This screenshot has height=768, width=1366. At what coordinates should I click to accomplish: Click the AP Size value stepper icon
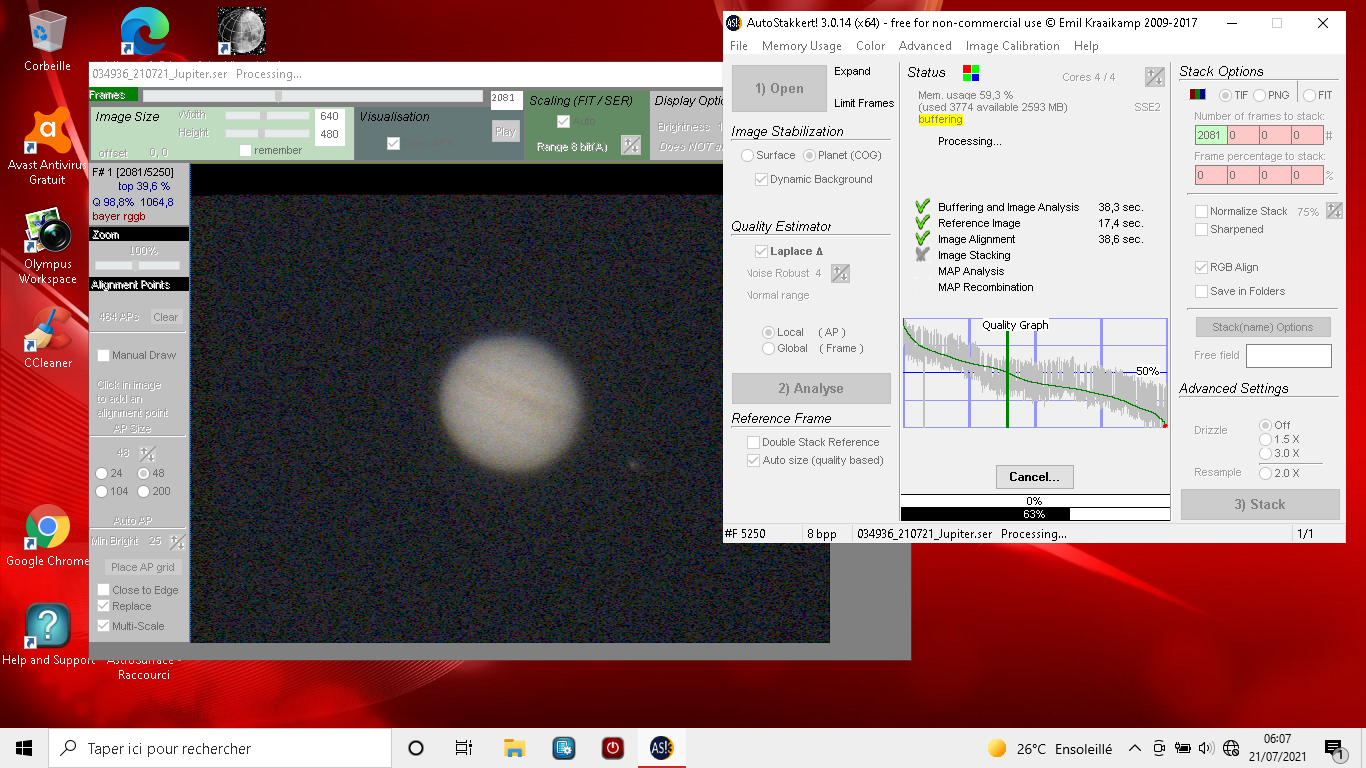(x=148, y=454)
